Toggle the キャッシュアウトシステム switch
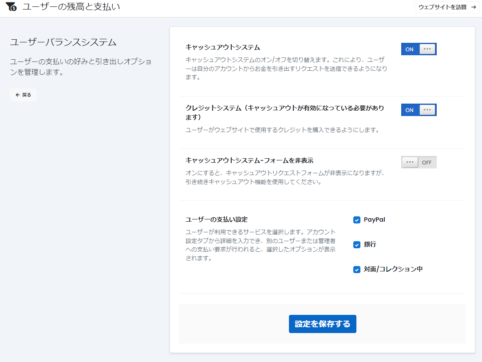This screenshot has height=362, width=482. tap(419, 49)
